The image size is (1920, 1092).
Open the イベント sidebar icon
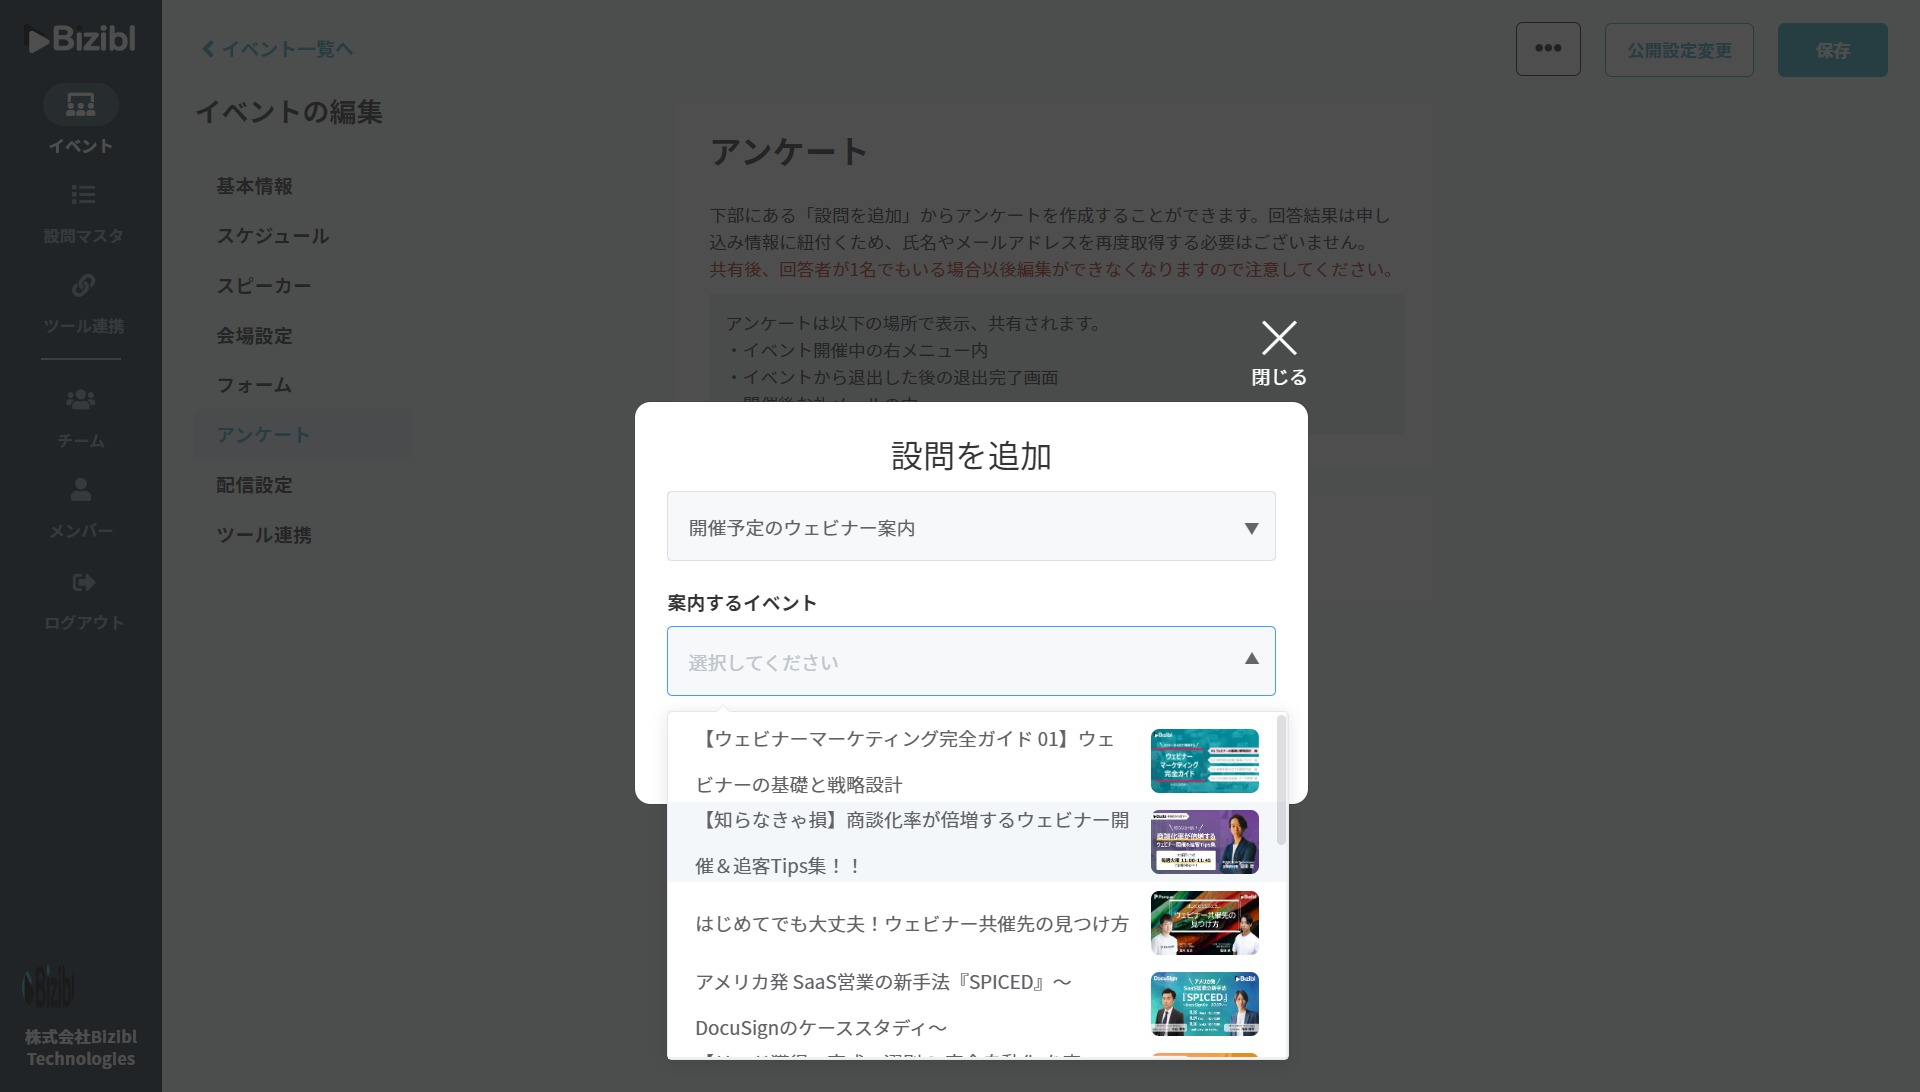(81, 105)
